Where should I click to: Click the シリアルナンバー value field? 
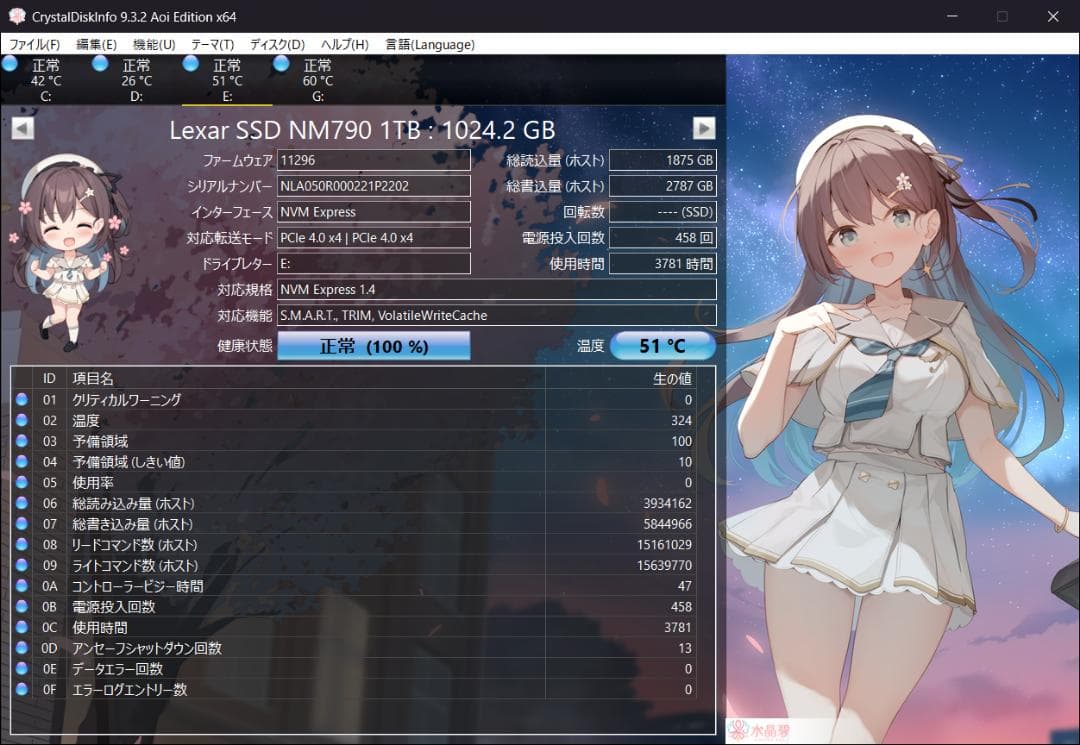(373, 186)
